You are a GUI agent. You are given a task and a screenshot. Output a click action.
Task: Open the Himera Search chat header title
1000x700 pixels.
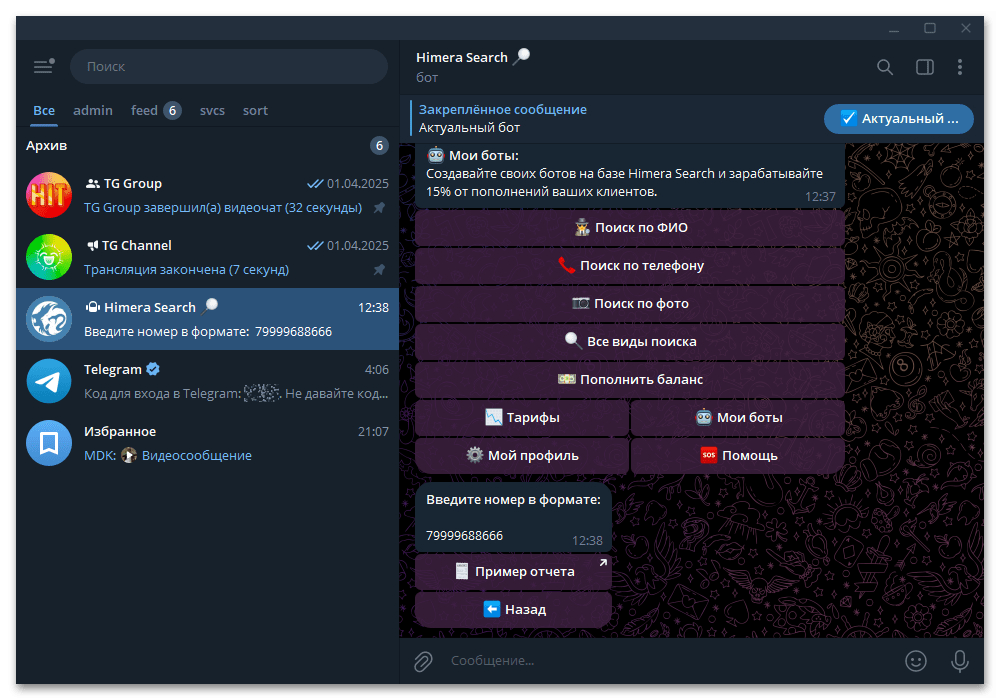point(473,57)
